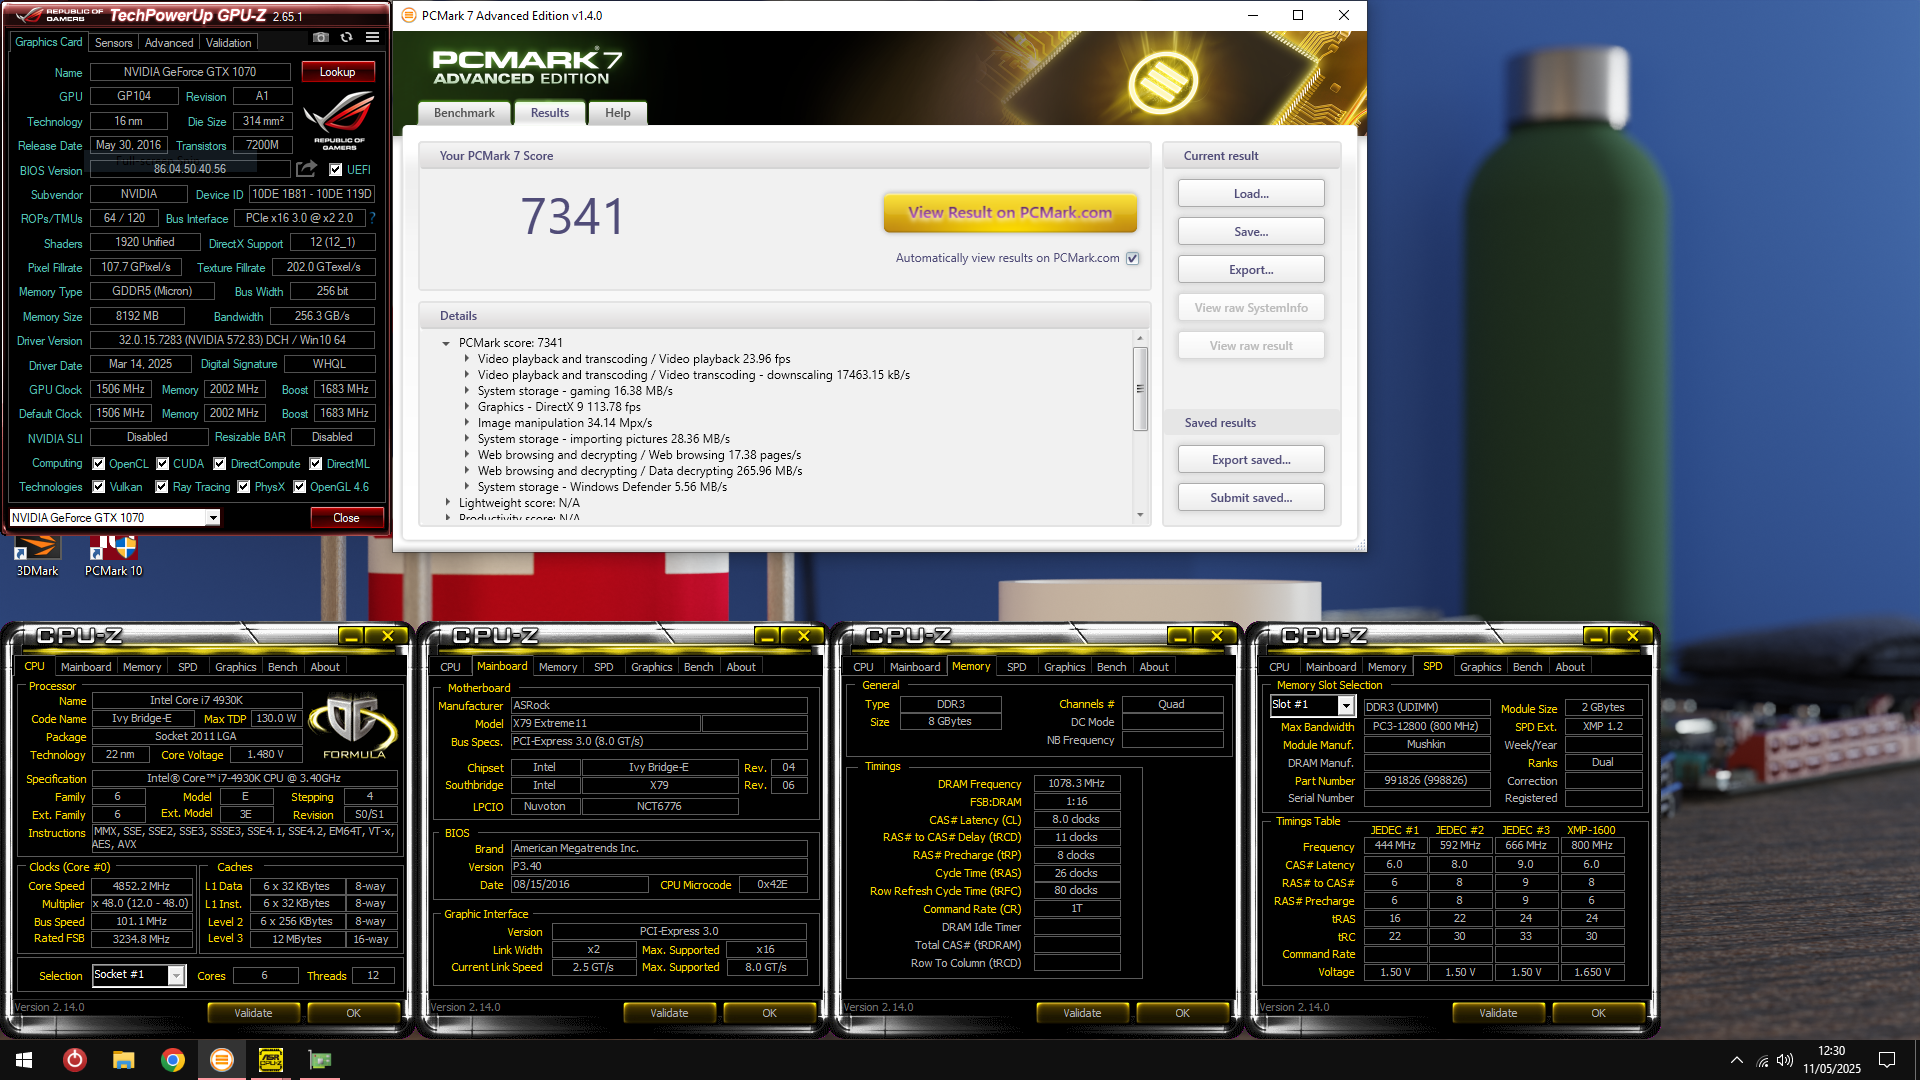Expand Video playback 23.96 fps item
This screenshot has height=1080, width=1920.
[x=466, y=359]
